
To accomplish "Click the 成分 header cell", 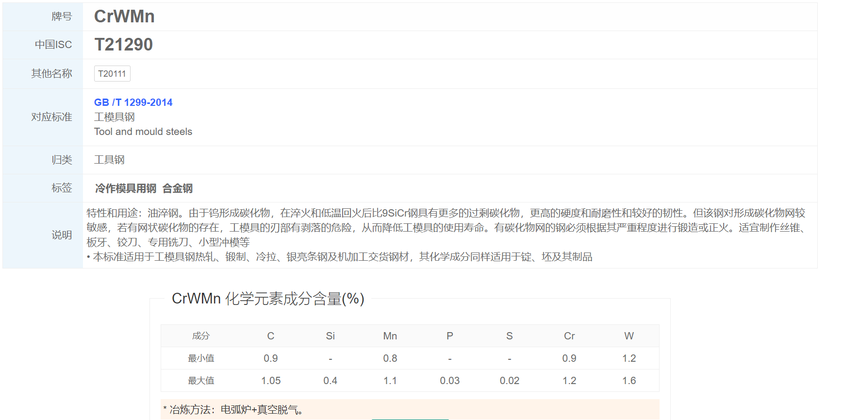I will tap(201, 336).
